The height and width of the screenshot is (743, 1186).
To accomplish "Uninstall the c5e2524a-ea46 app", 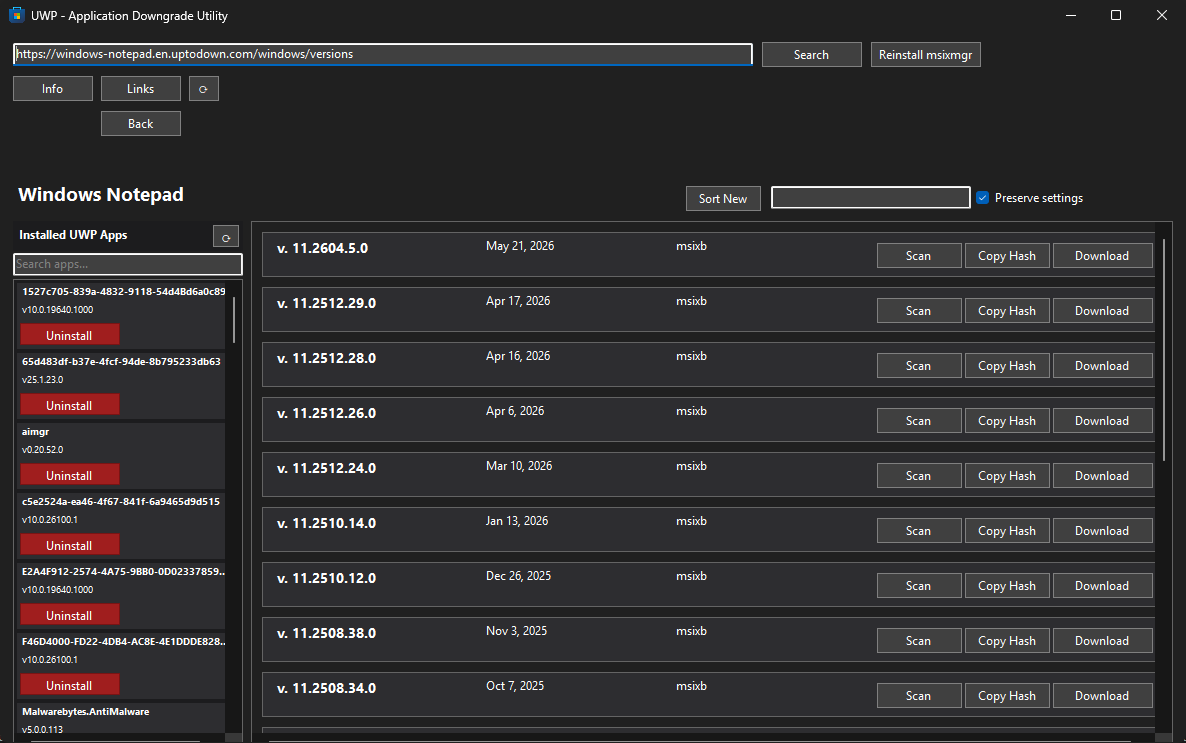I will (x=70, y=546).
